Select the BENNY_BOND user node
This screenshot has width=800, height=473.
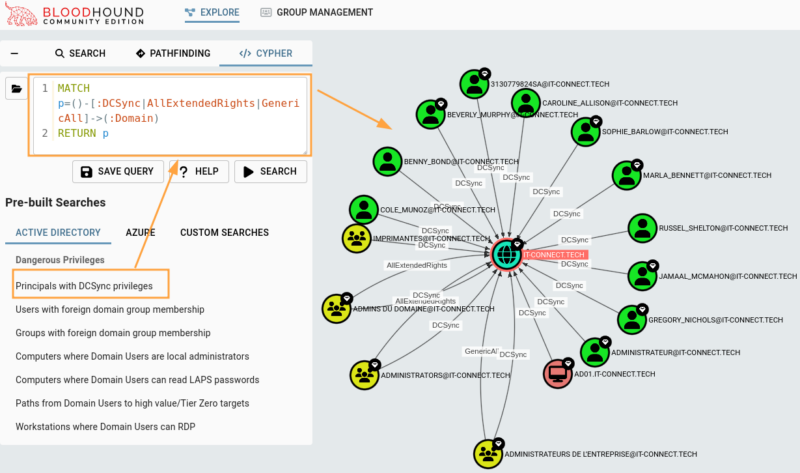(388, 162)
